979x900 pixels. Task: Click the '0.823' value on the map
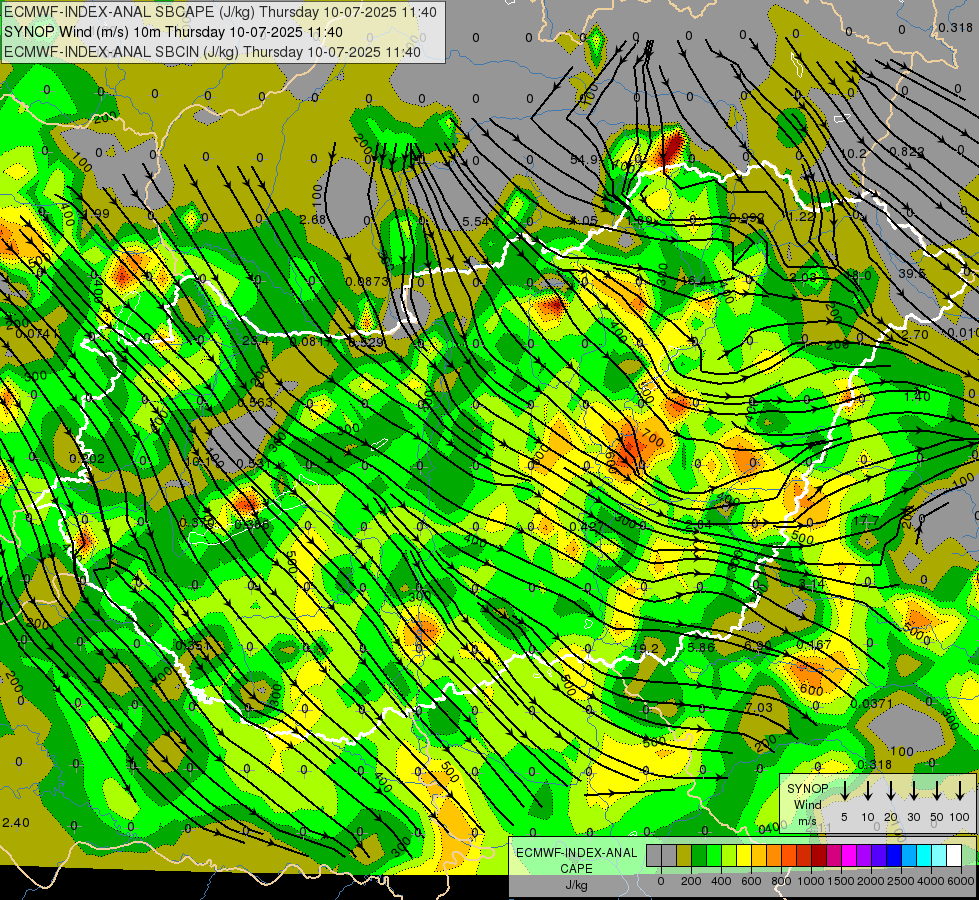(x=907, y=151)
